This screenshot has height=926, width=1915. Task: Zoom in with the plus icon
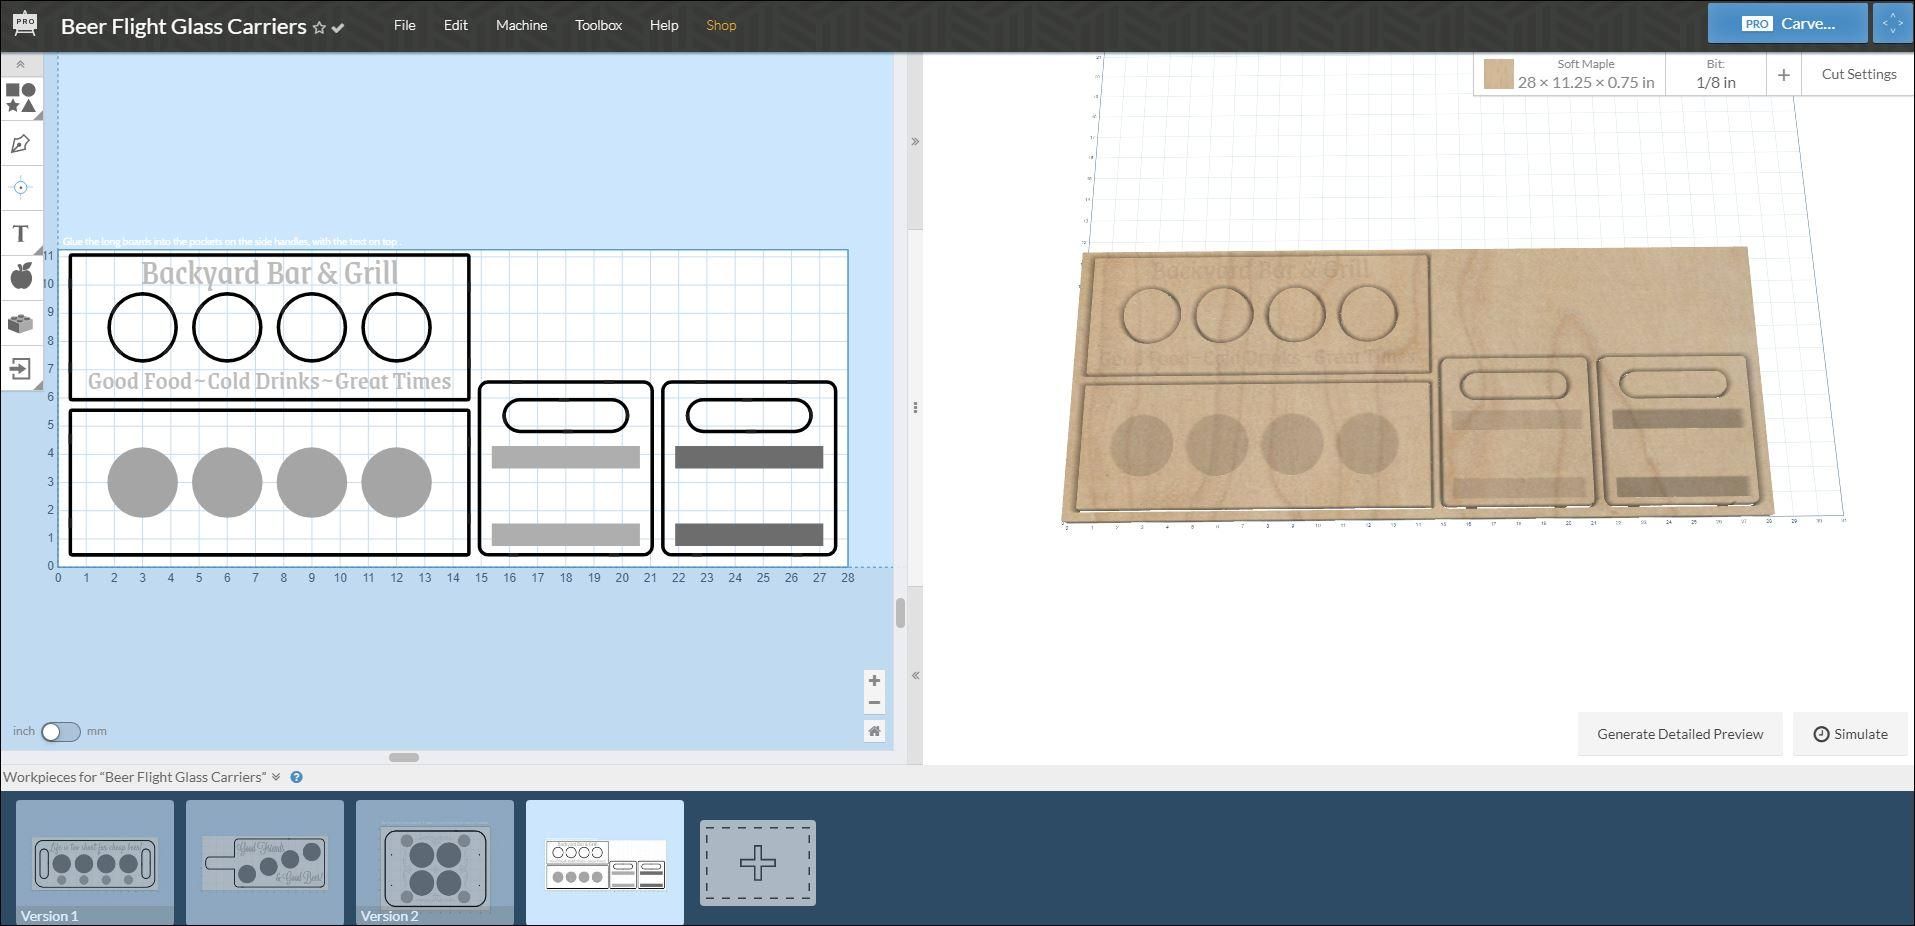[x=874, y=681]
